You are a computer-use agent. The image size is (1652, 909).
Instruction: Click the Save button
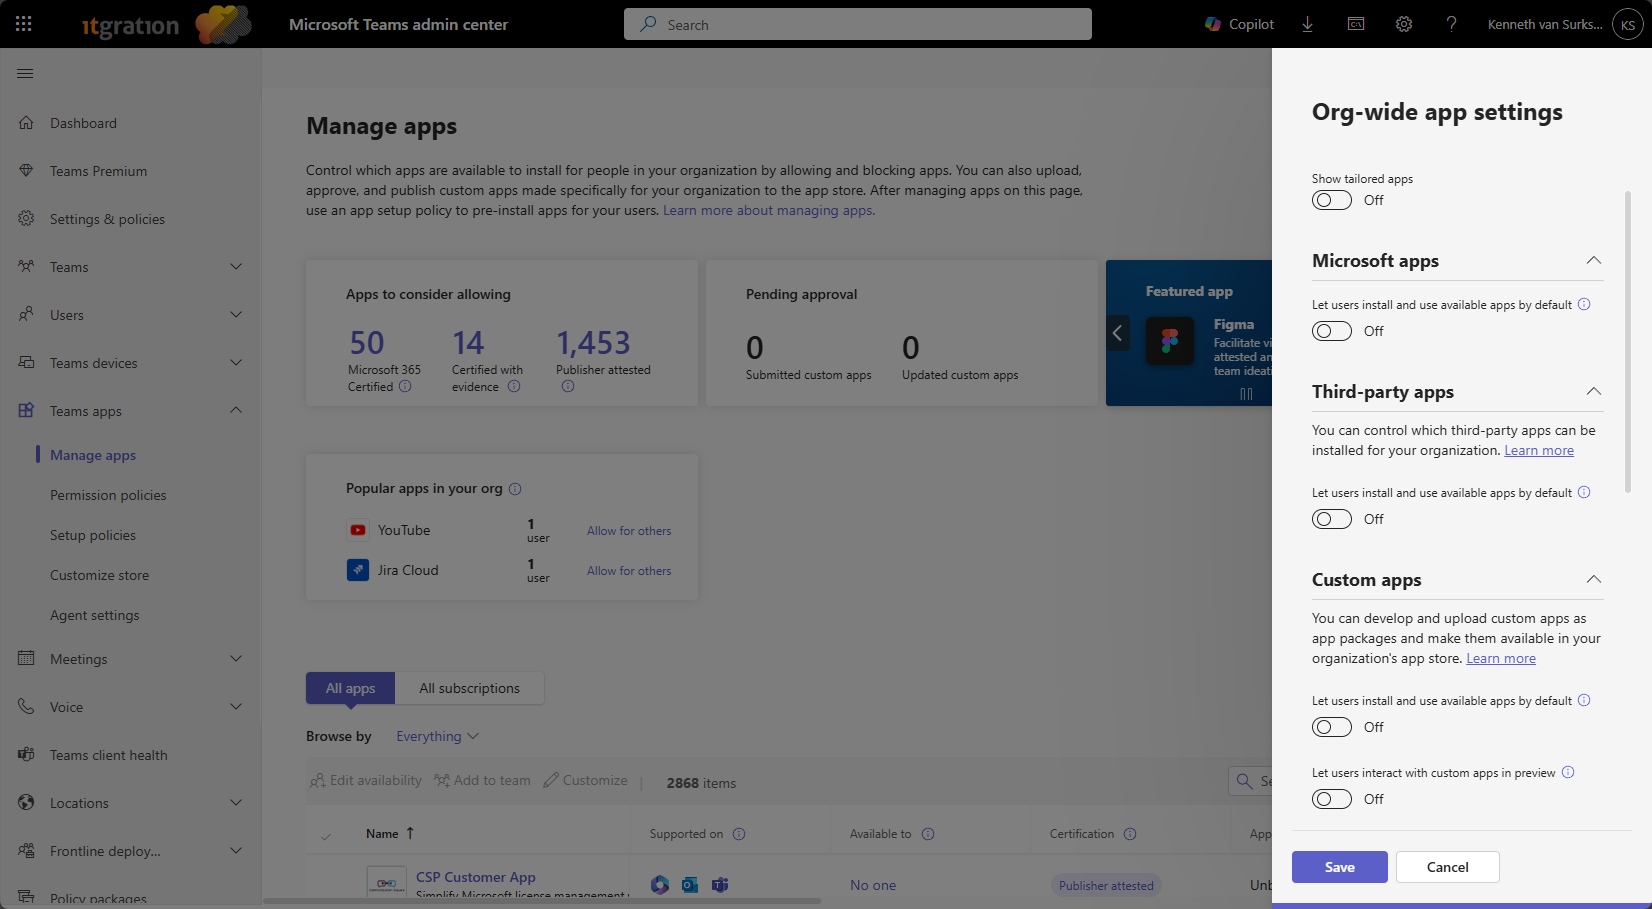coord(1339,867)
